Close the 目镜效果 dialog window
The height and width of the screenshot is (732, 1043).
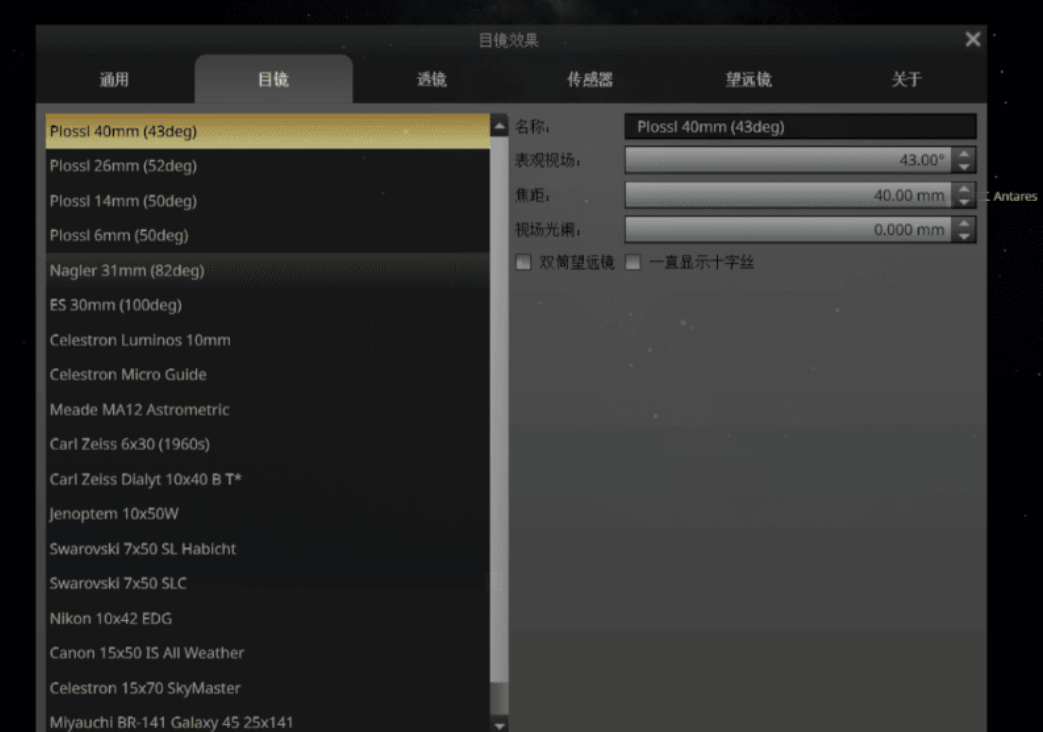point(972,39)
